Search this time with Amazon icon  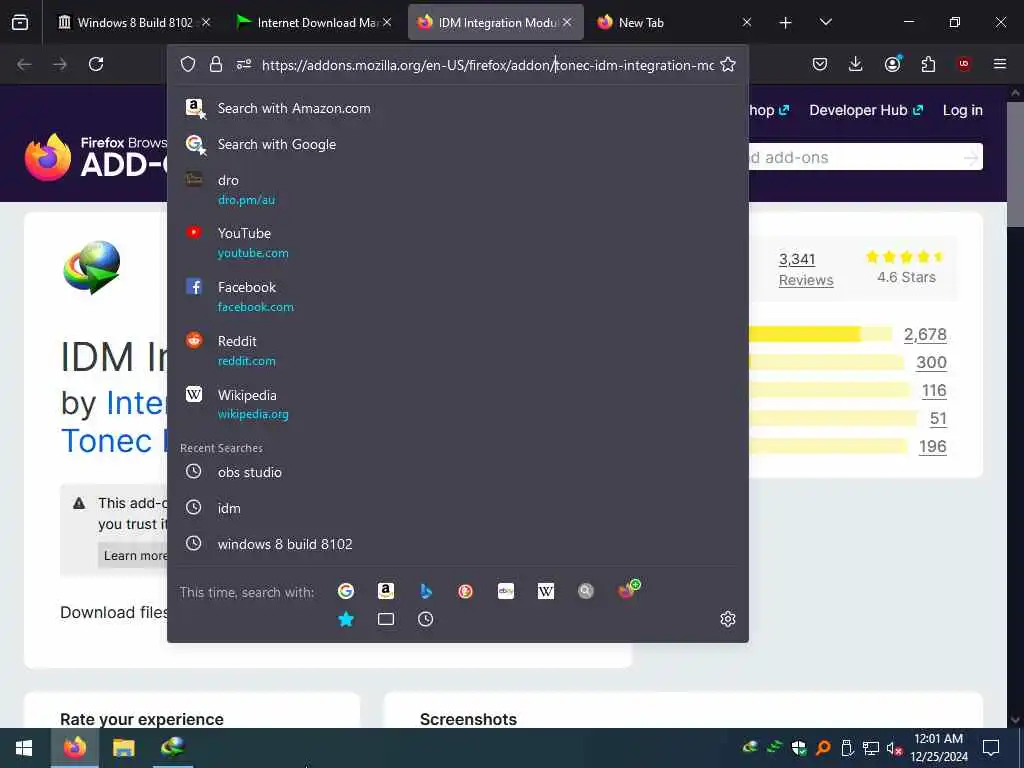(x=386, y=591)
